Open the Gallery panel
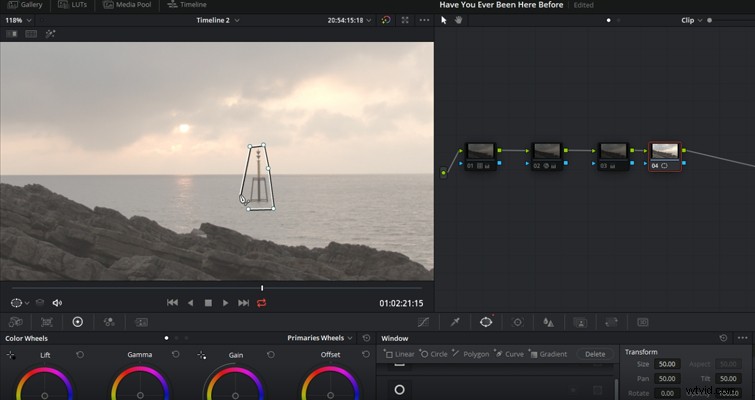The image size is (755, 400). [25, 5]
